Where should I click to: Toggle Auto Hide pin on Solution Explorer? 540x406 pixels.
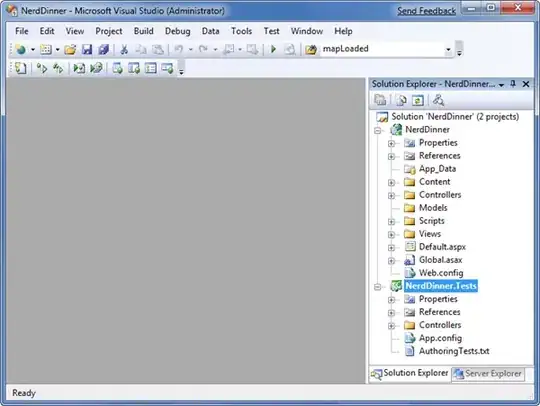(x=513, y=84)
